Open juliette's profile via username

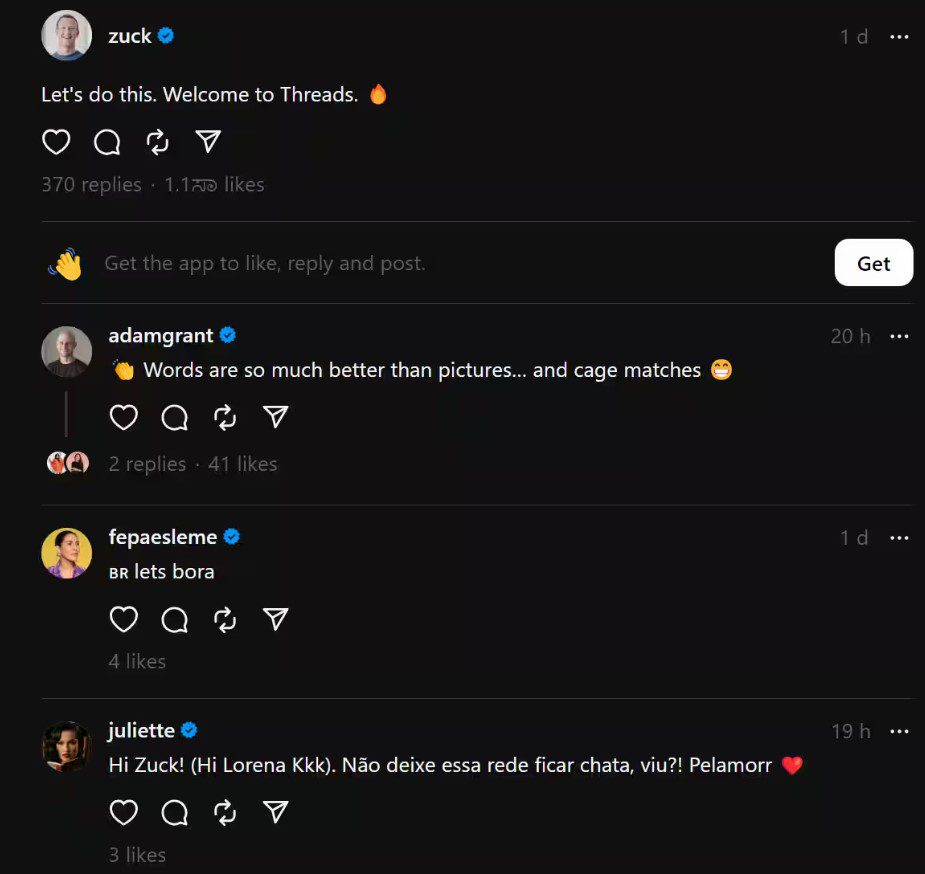(x=142, y=731)
